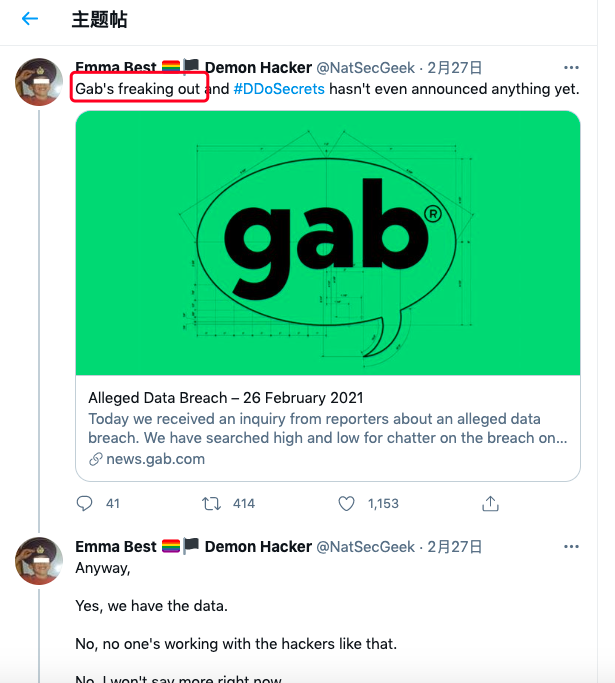Open the first tweet's profile avatar

click(x=39, y=82)
